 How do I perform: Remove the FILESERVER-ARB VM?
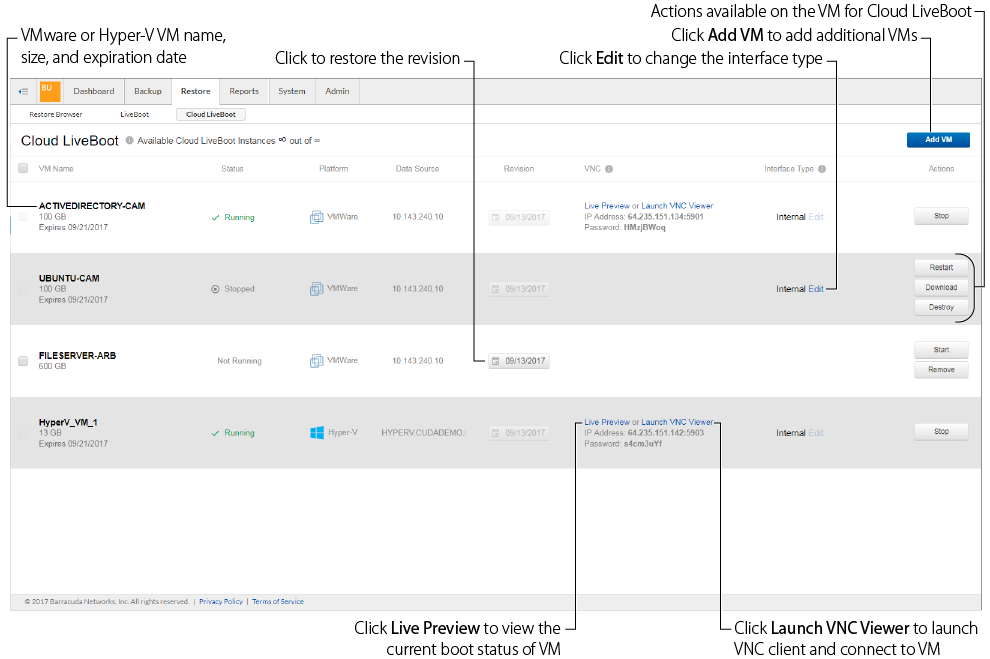[941, 370]
